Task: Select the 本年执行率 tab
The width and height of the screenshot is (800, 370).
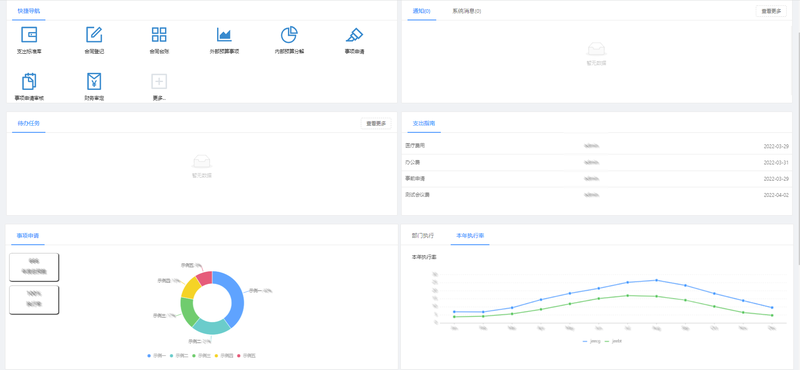Action: [x=470, y=236]
